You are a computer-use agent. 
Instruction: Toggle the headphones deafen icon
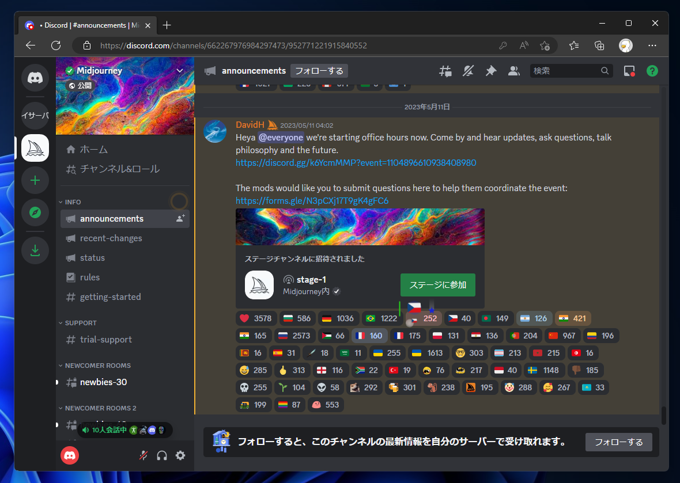tap(162, 455)
